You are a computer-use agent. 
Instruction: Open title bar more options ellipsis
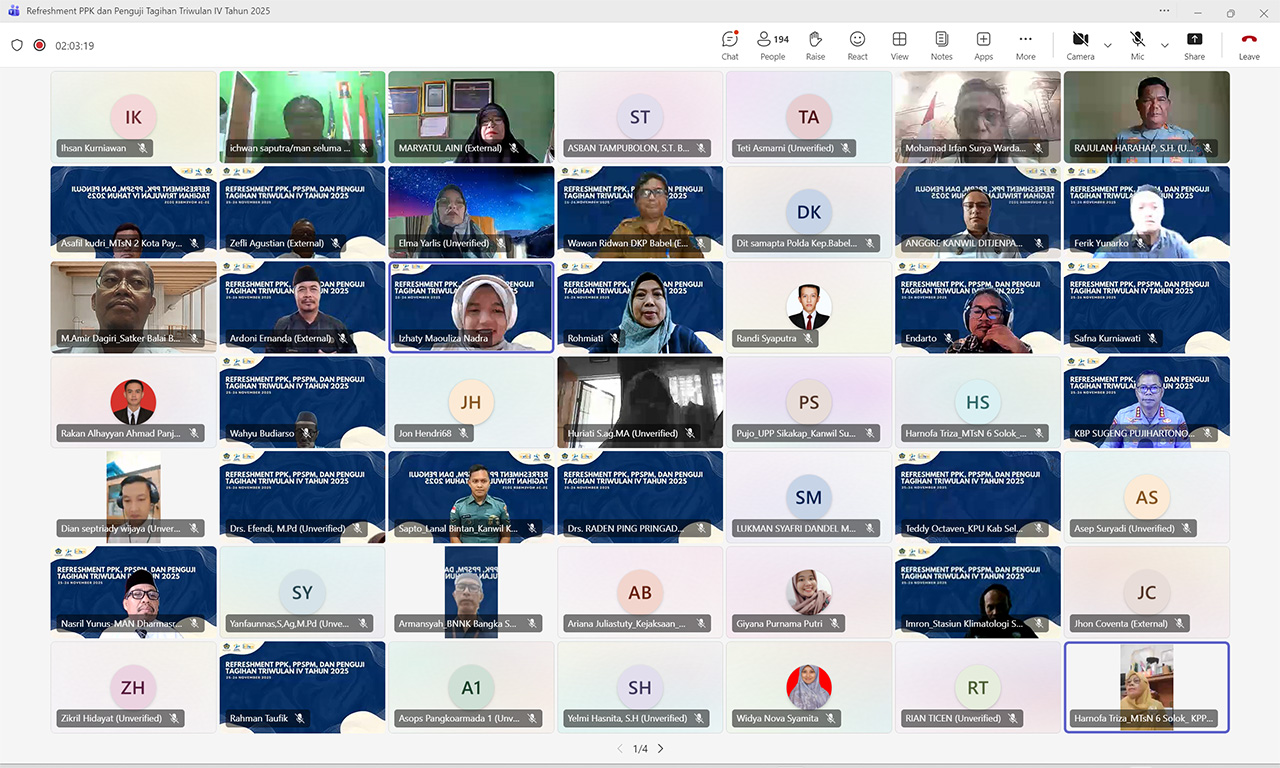pos(1164,10)
